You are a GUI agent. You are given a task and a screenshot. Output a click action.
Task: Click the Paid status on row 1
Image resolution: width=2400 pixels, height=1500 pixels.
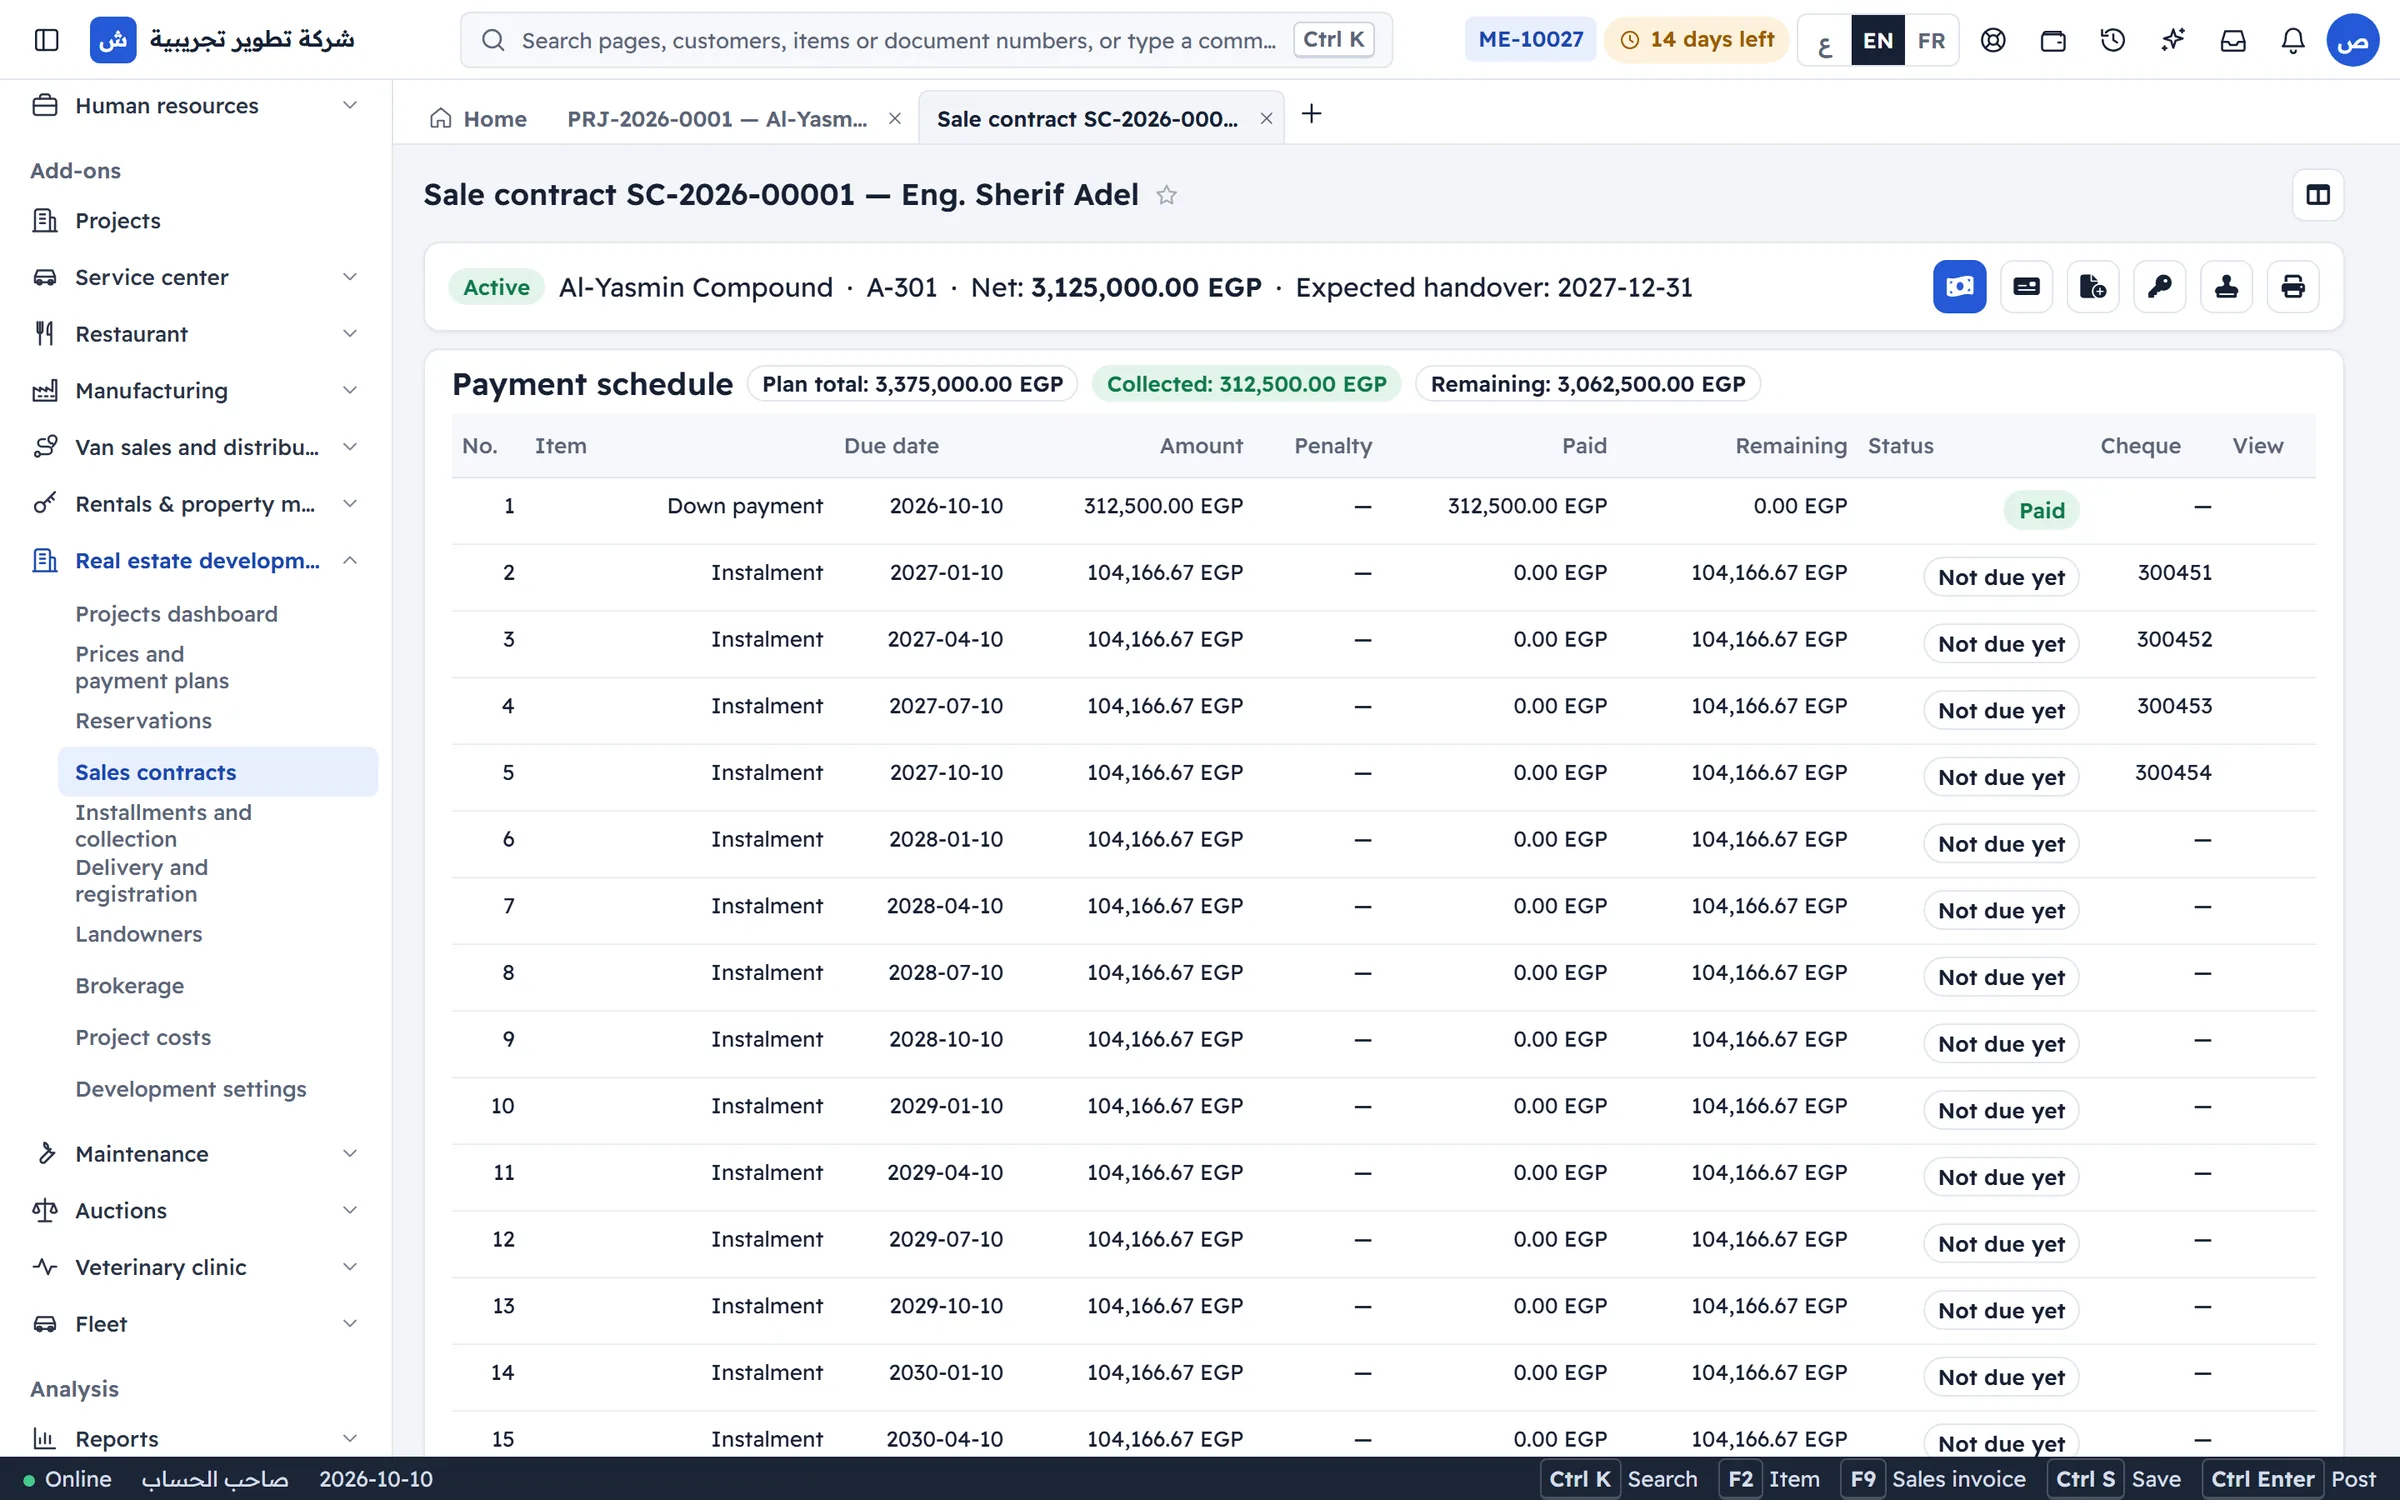[x=2041, y=511]
